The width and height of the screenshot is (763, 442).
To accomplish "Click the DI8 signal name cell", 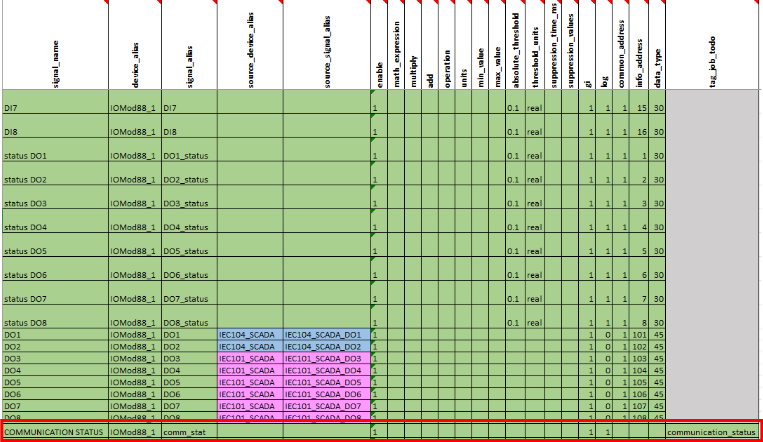I will [55, 126].
